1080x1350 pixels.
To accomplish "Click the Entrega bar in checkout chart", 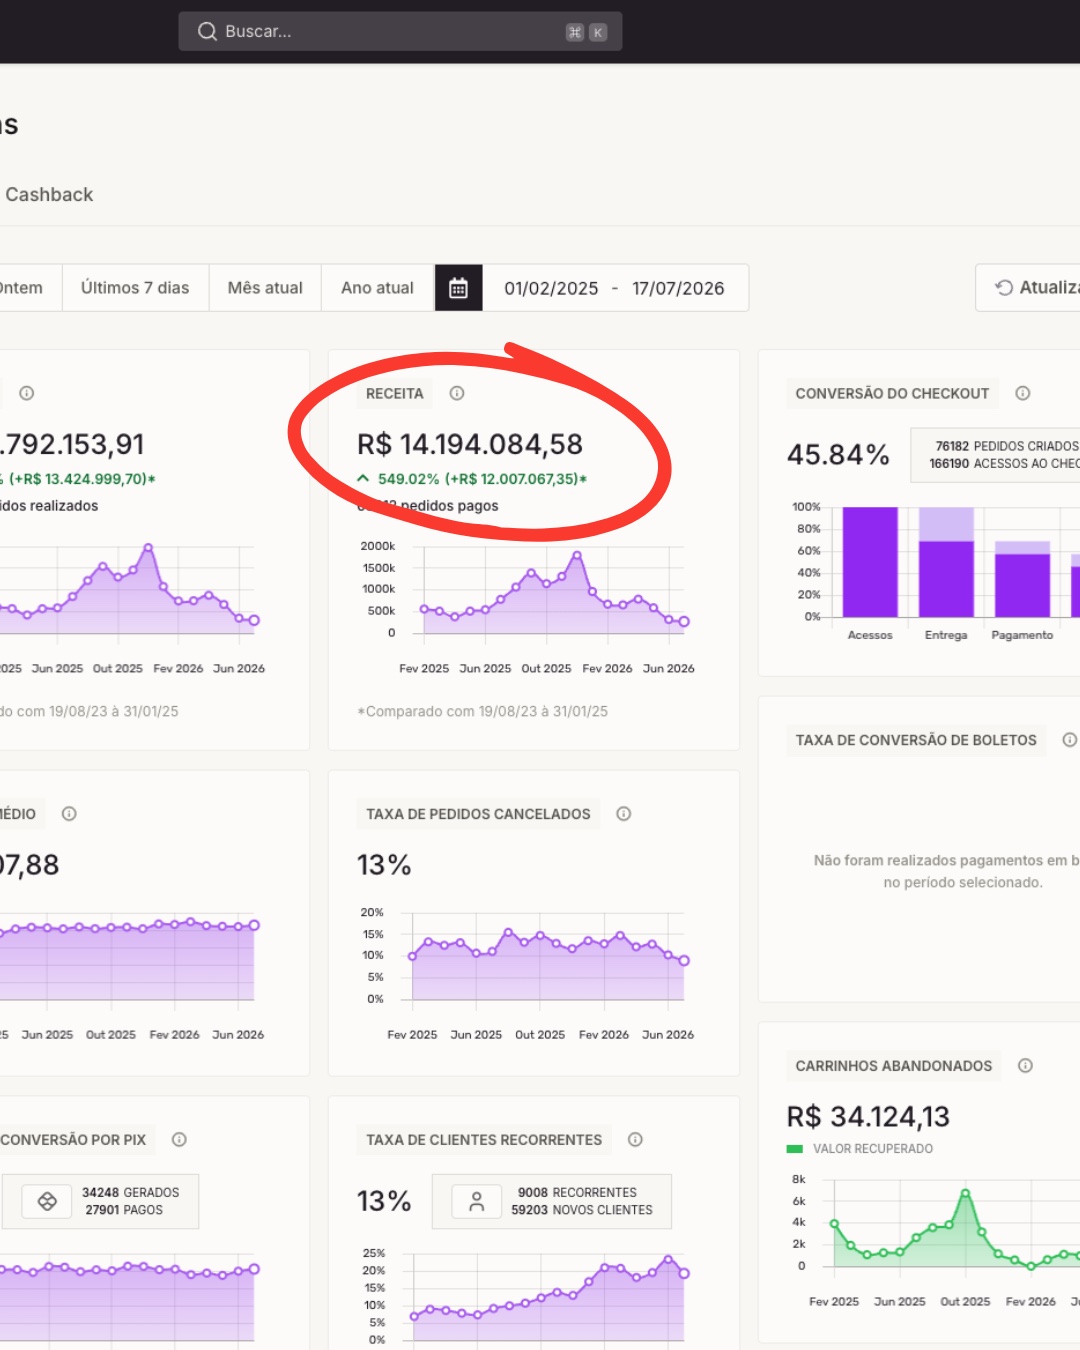I will click(946, 562).
